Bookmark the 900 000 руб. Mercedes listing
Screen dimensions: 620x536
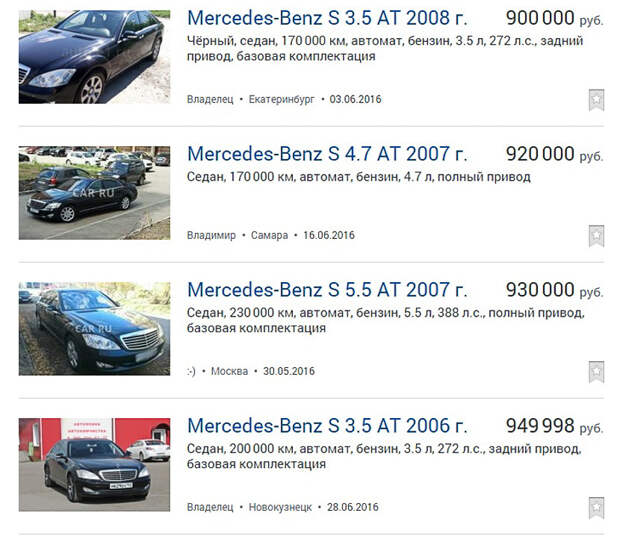596,100
